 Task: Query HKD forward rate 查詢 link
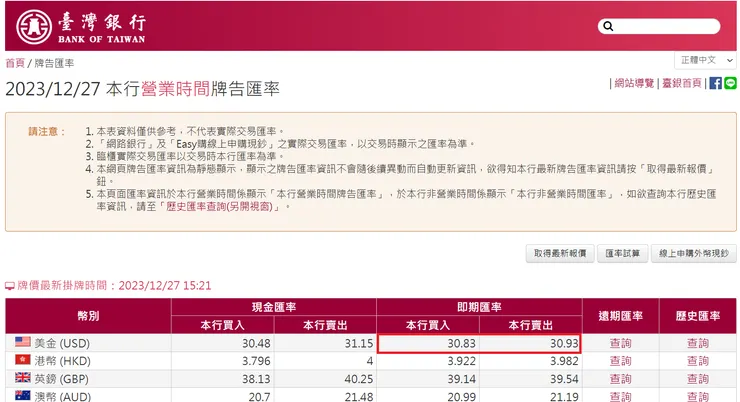click(x=620, y=361)
